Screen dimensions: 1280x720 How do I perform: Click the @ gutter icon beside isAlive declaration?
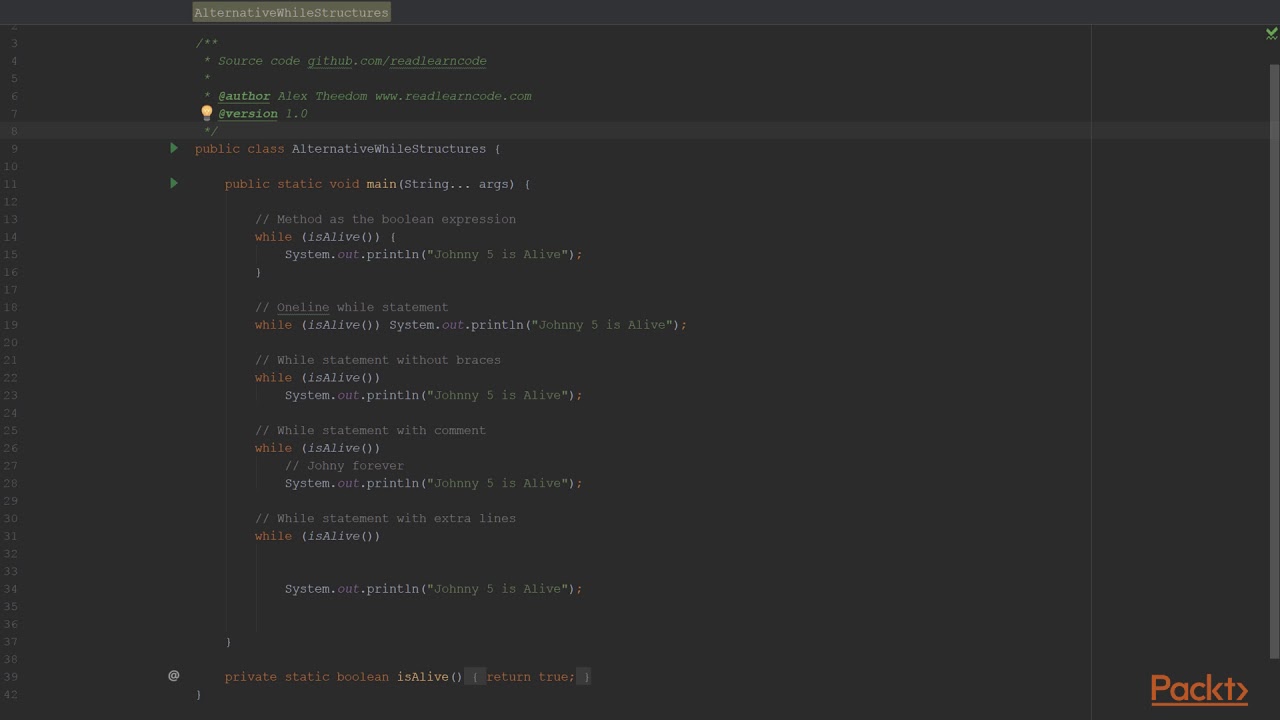(x=174, y=676)
